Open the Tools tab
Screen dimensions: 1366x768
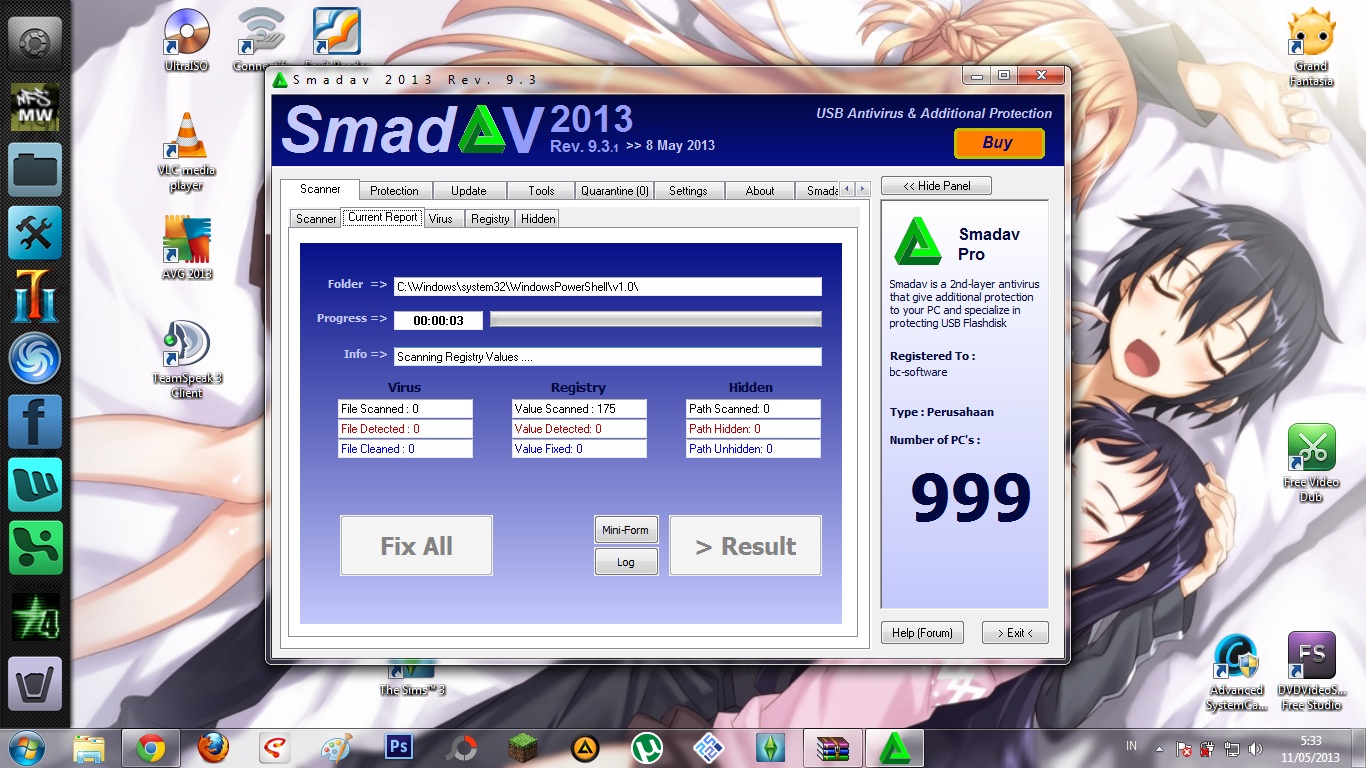[x=541, y=190]
